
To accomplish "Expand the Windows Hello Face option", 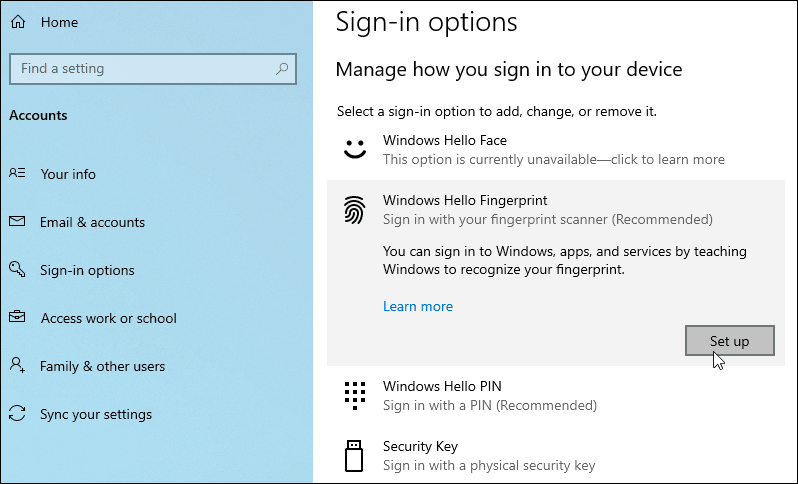I will pyautogui.click(x=556, y=150).
